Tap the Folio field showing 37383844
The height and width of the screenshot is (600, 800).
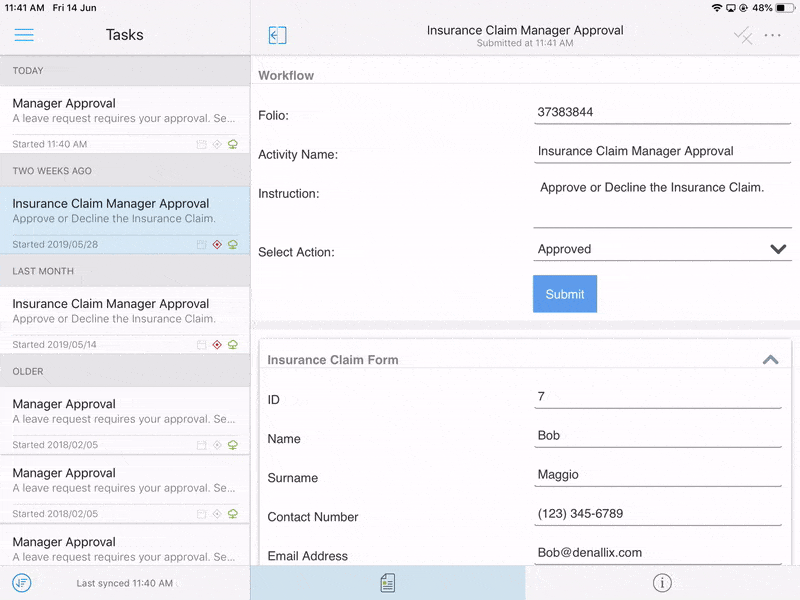[662, 112]
